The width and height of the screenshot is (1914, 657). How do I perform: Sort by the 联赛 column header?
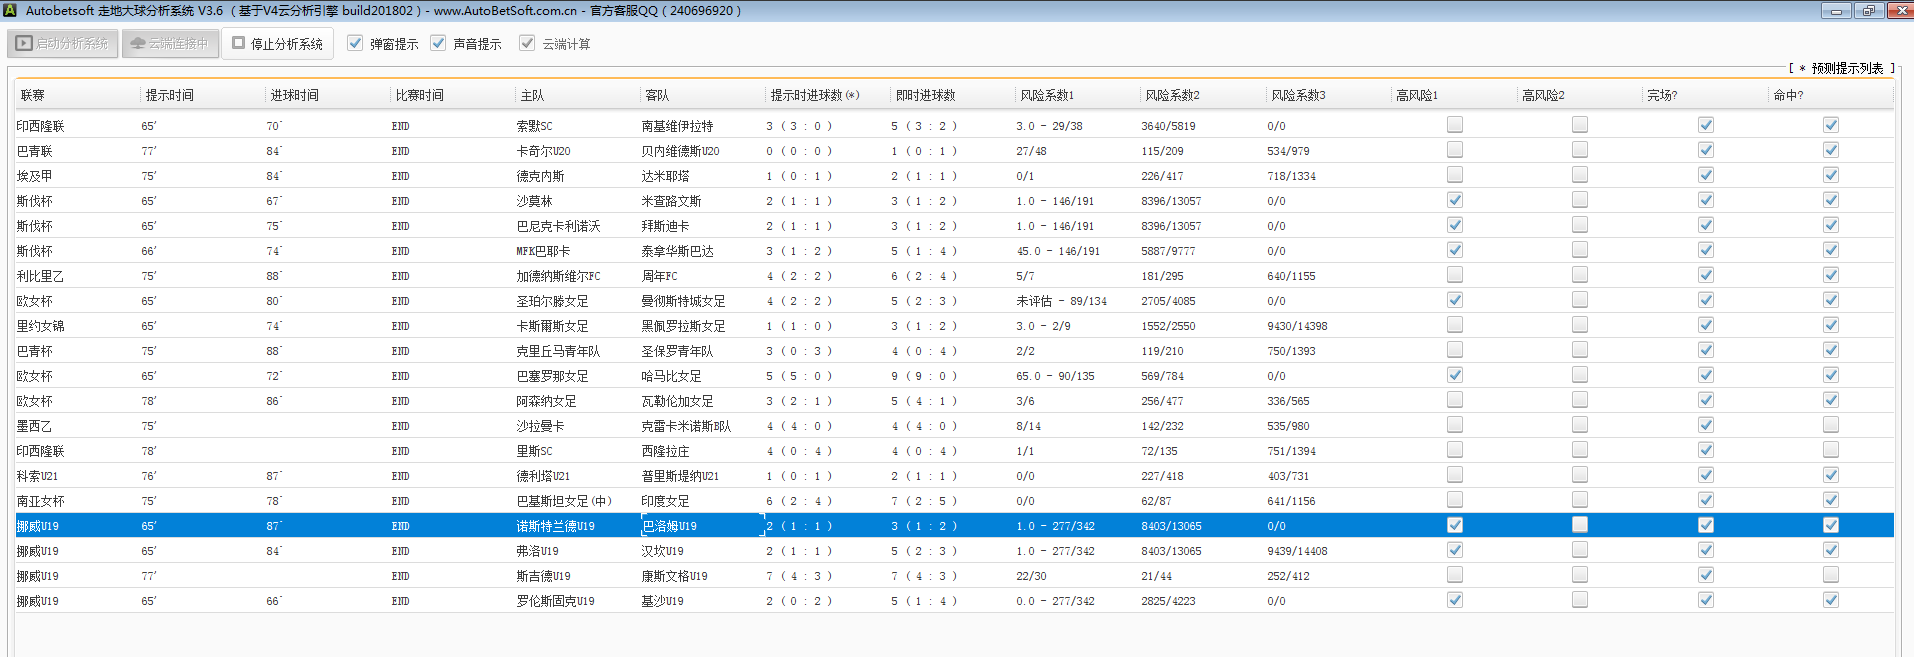click(x=33, y=96)
